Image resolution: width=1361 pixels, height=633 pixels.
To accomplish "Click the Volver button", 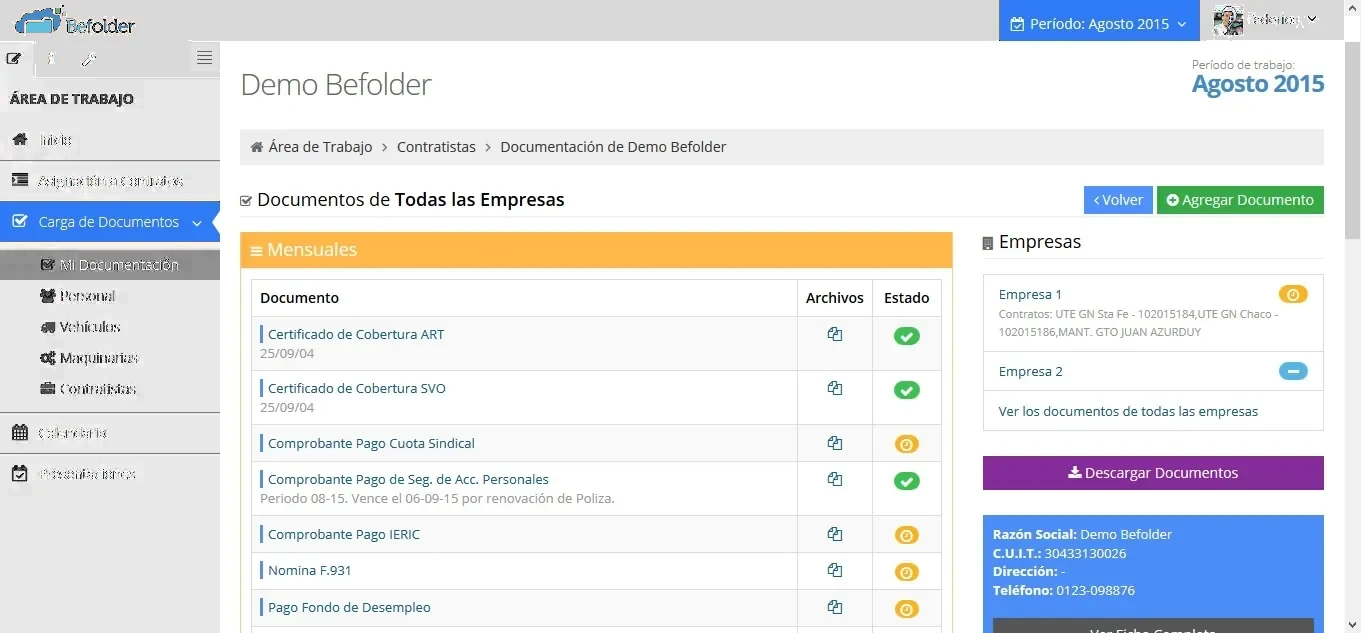I will 1118,200.
